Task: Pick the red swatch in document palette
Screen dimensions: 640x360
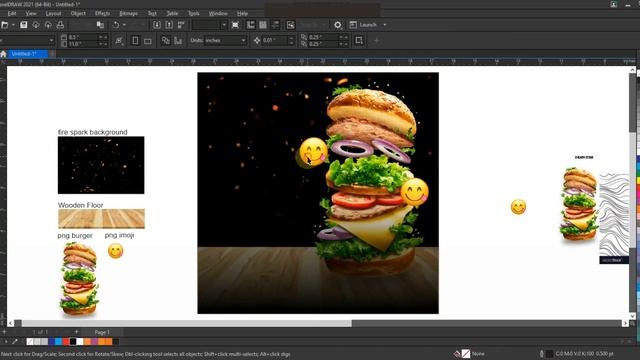Action: (65, 342)
